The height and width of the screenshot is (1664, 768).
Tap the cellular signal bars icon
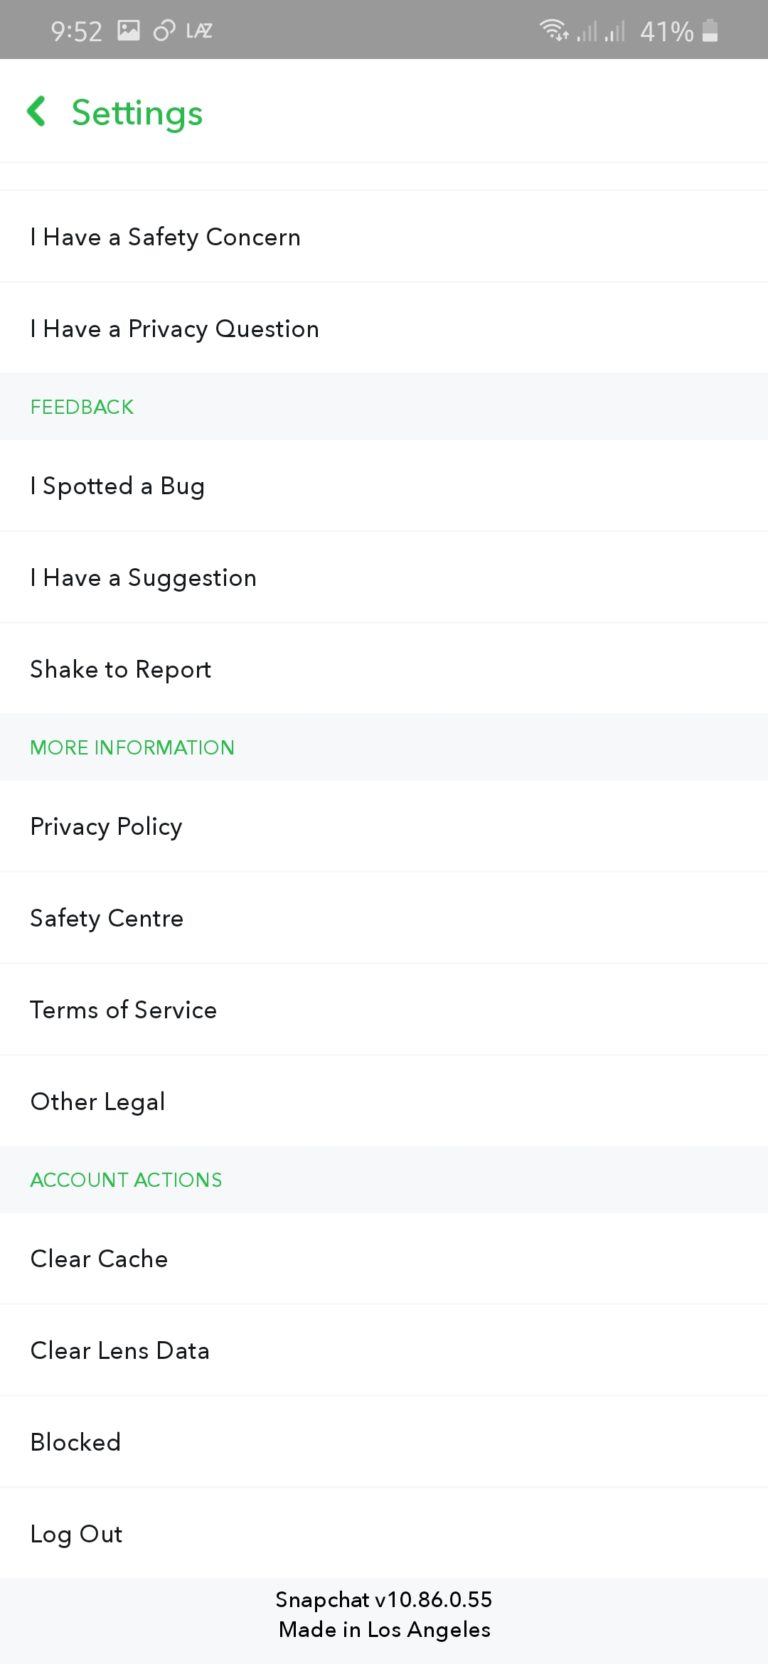(590, 30)
